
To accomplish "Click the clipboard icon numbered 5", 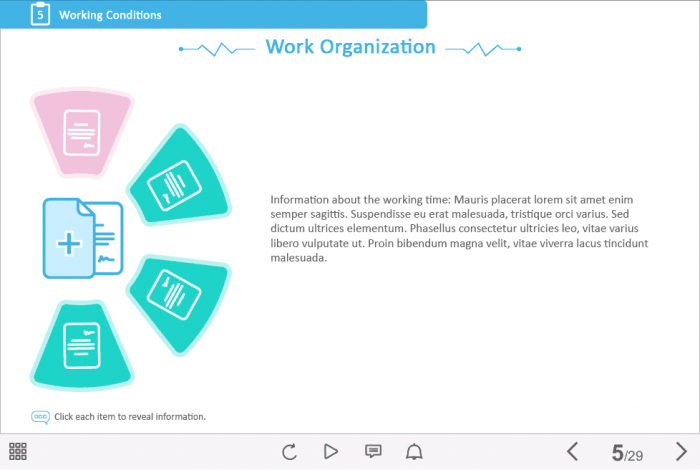I will pos(39,14).
